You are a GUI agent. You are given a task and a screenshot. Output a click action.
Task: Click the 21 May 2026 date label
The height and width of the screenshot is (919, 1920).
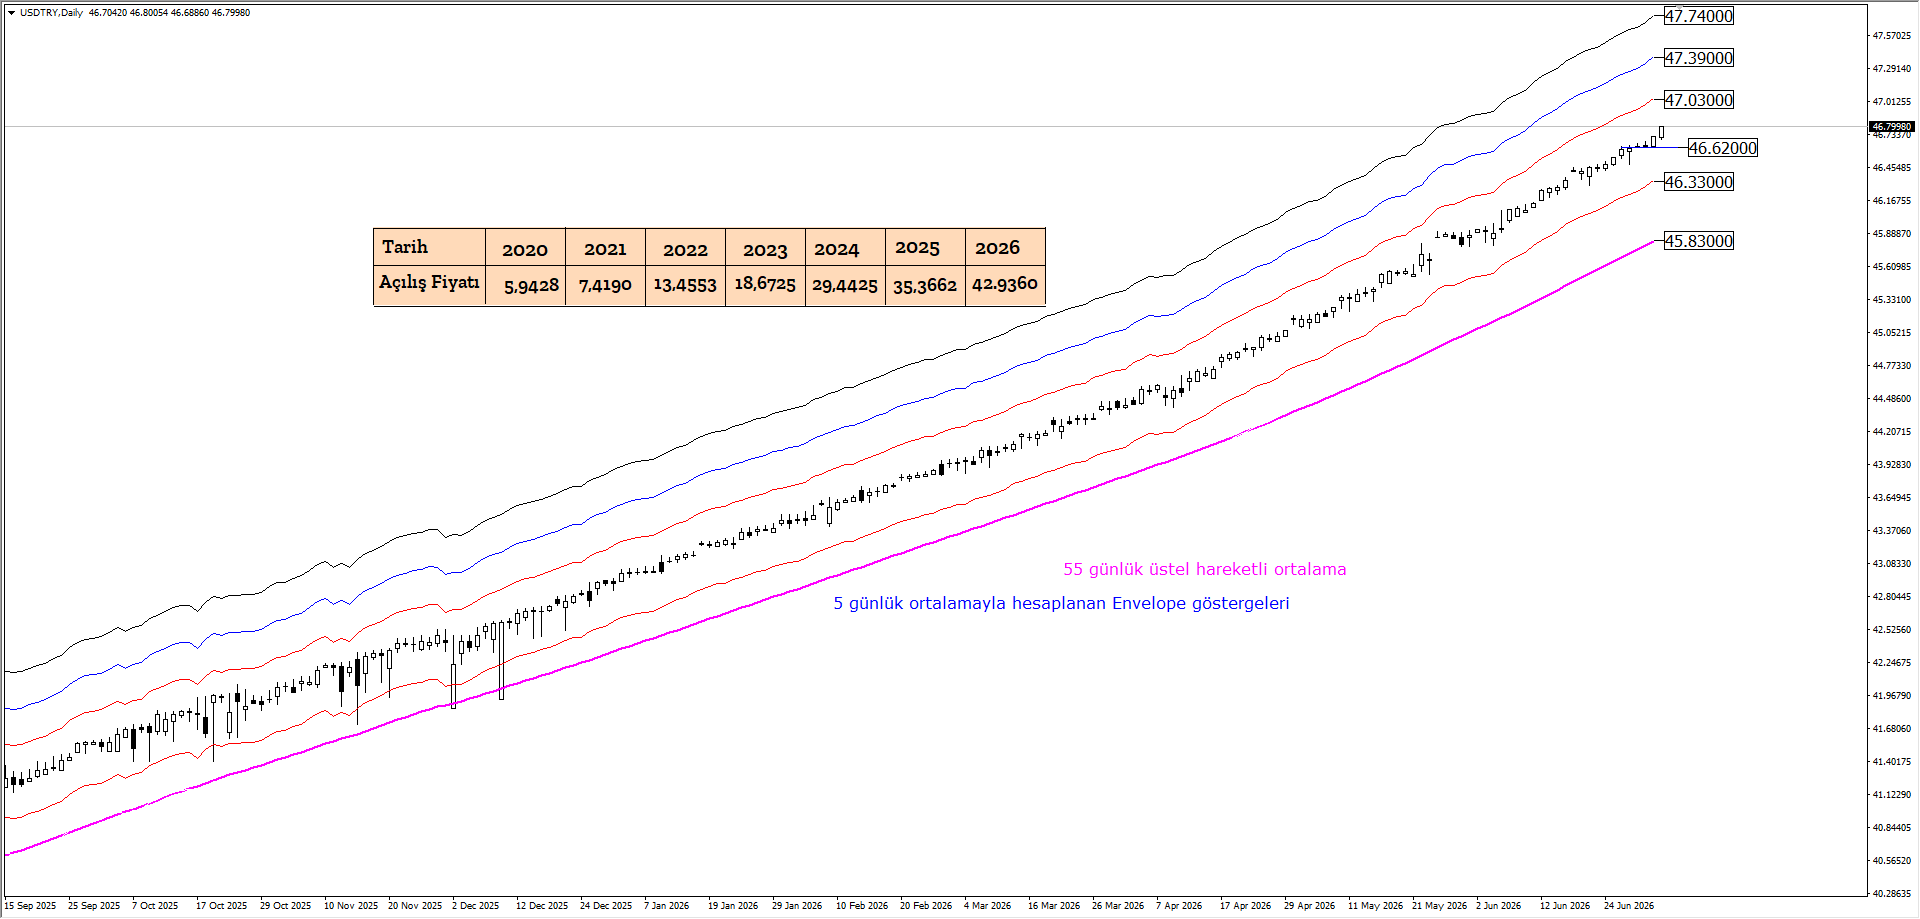(1439, 906)
